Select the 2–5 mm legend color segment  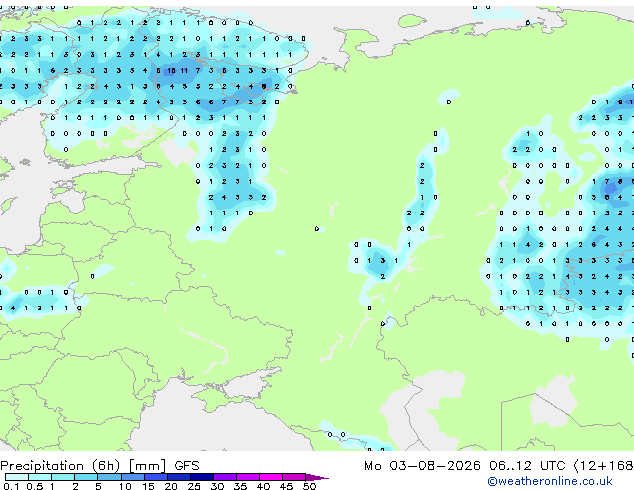pyautogui.click(x=86, y=477)
